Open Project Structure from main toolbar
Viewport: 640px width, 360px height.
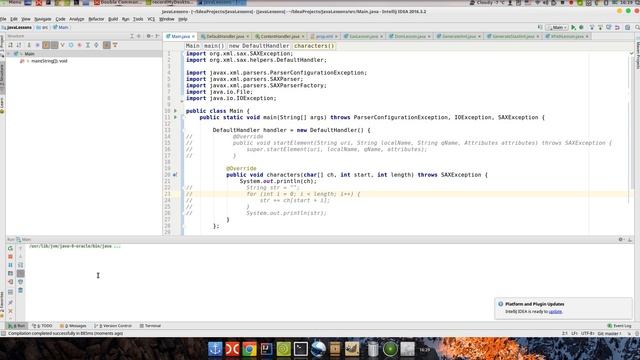point(628,27)
